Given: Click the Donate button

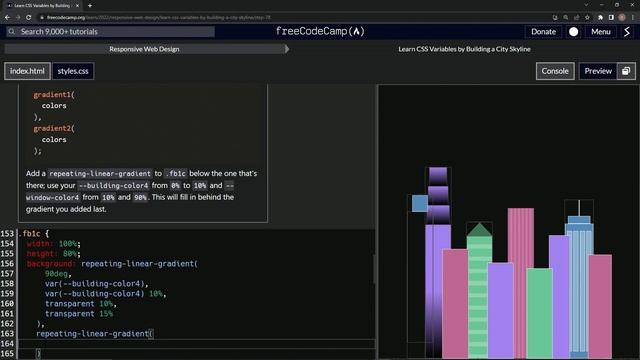Looking at the screenshot, I should 543,31.
